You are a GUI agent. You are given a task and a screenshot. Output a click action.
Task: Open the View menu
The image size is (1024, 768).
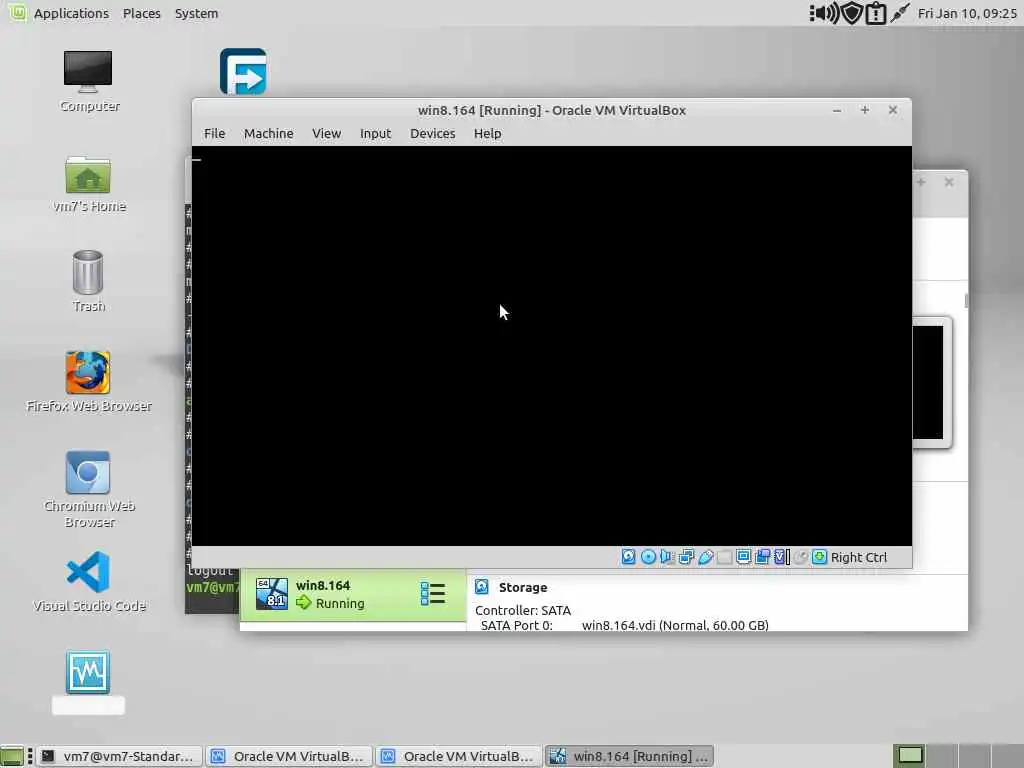tap(326, 133)
